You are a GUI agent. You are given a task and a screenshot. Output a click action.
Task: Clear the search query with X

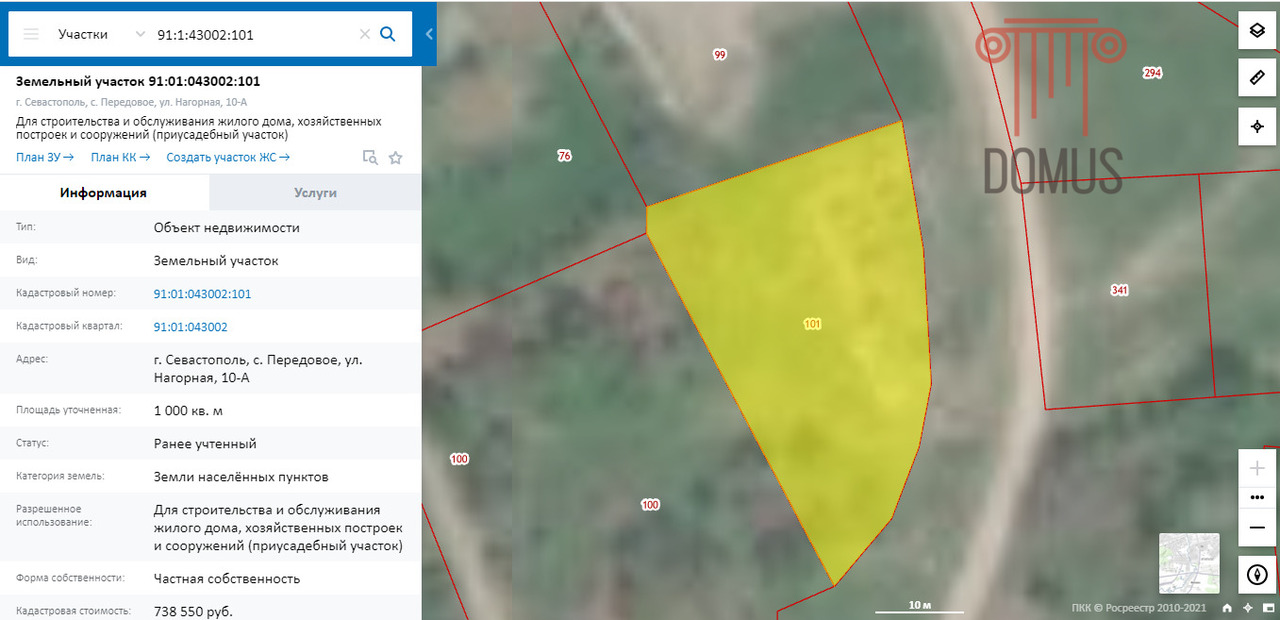tap(365, 34)
